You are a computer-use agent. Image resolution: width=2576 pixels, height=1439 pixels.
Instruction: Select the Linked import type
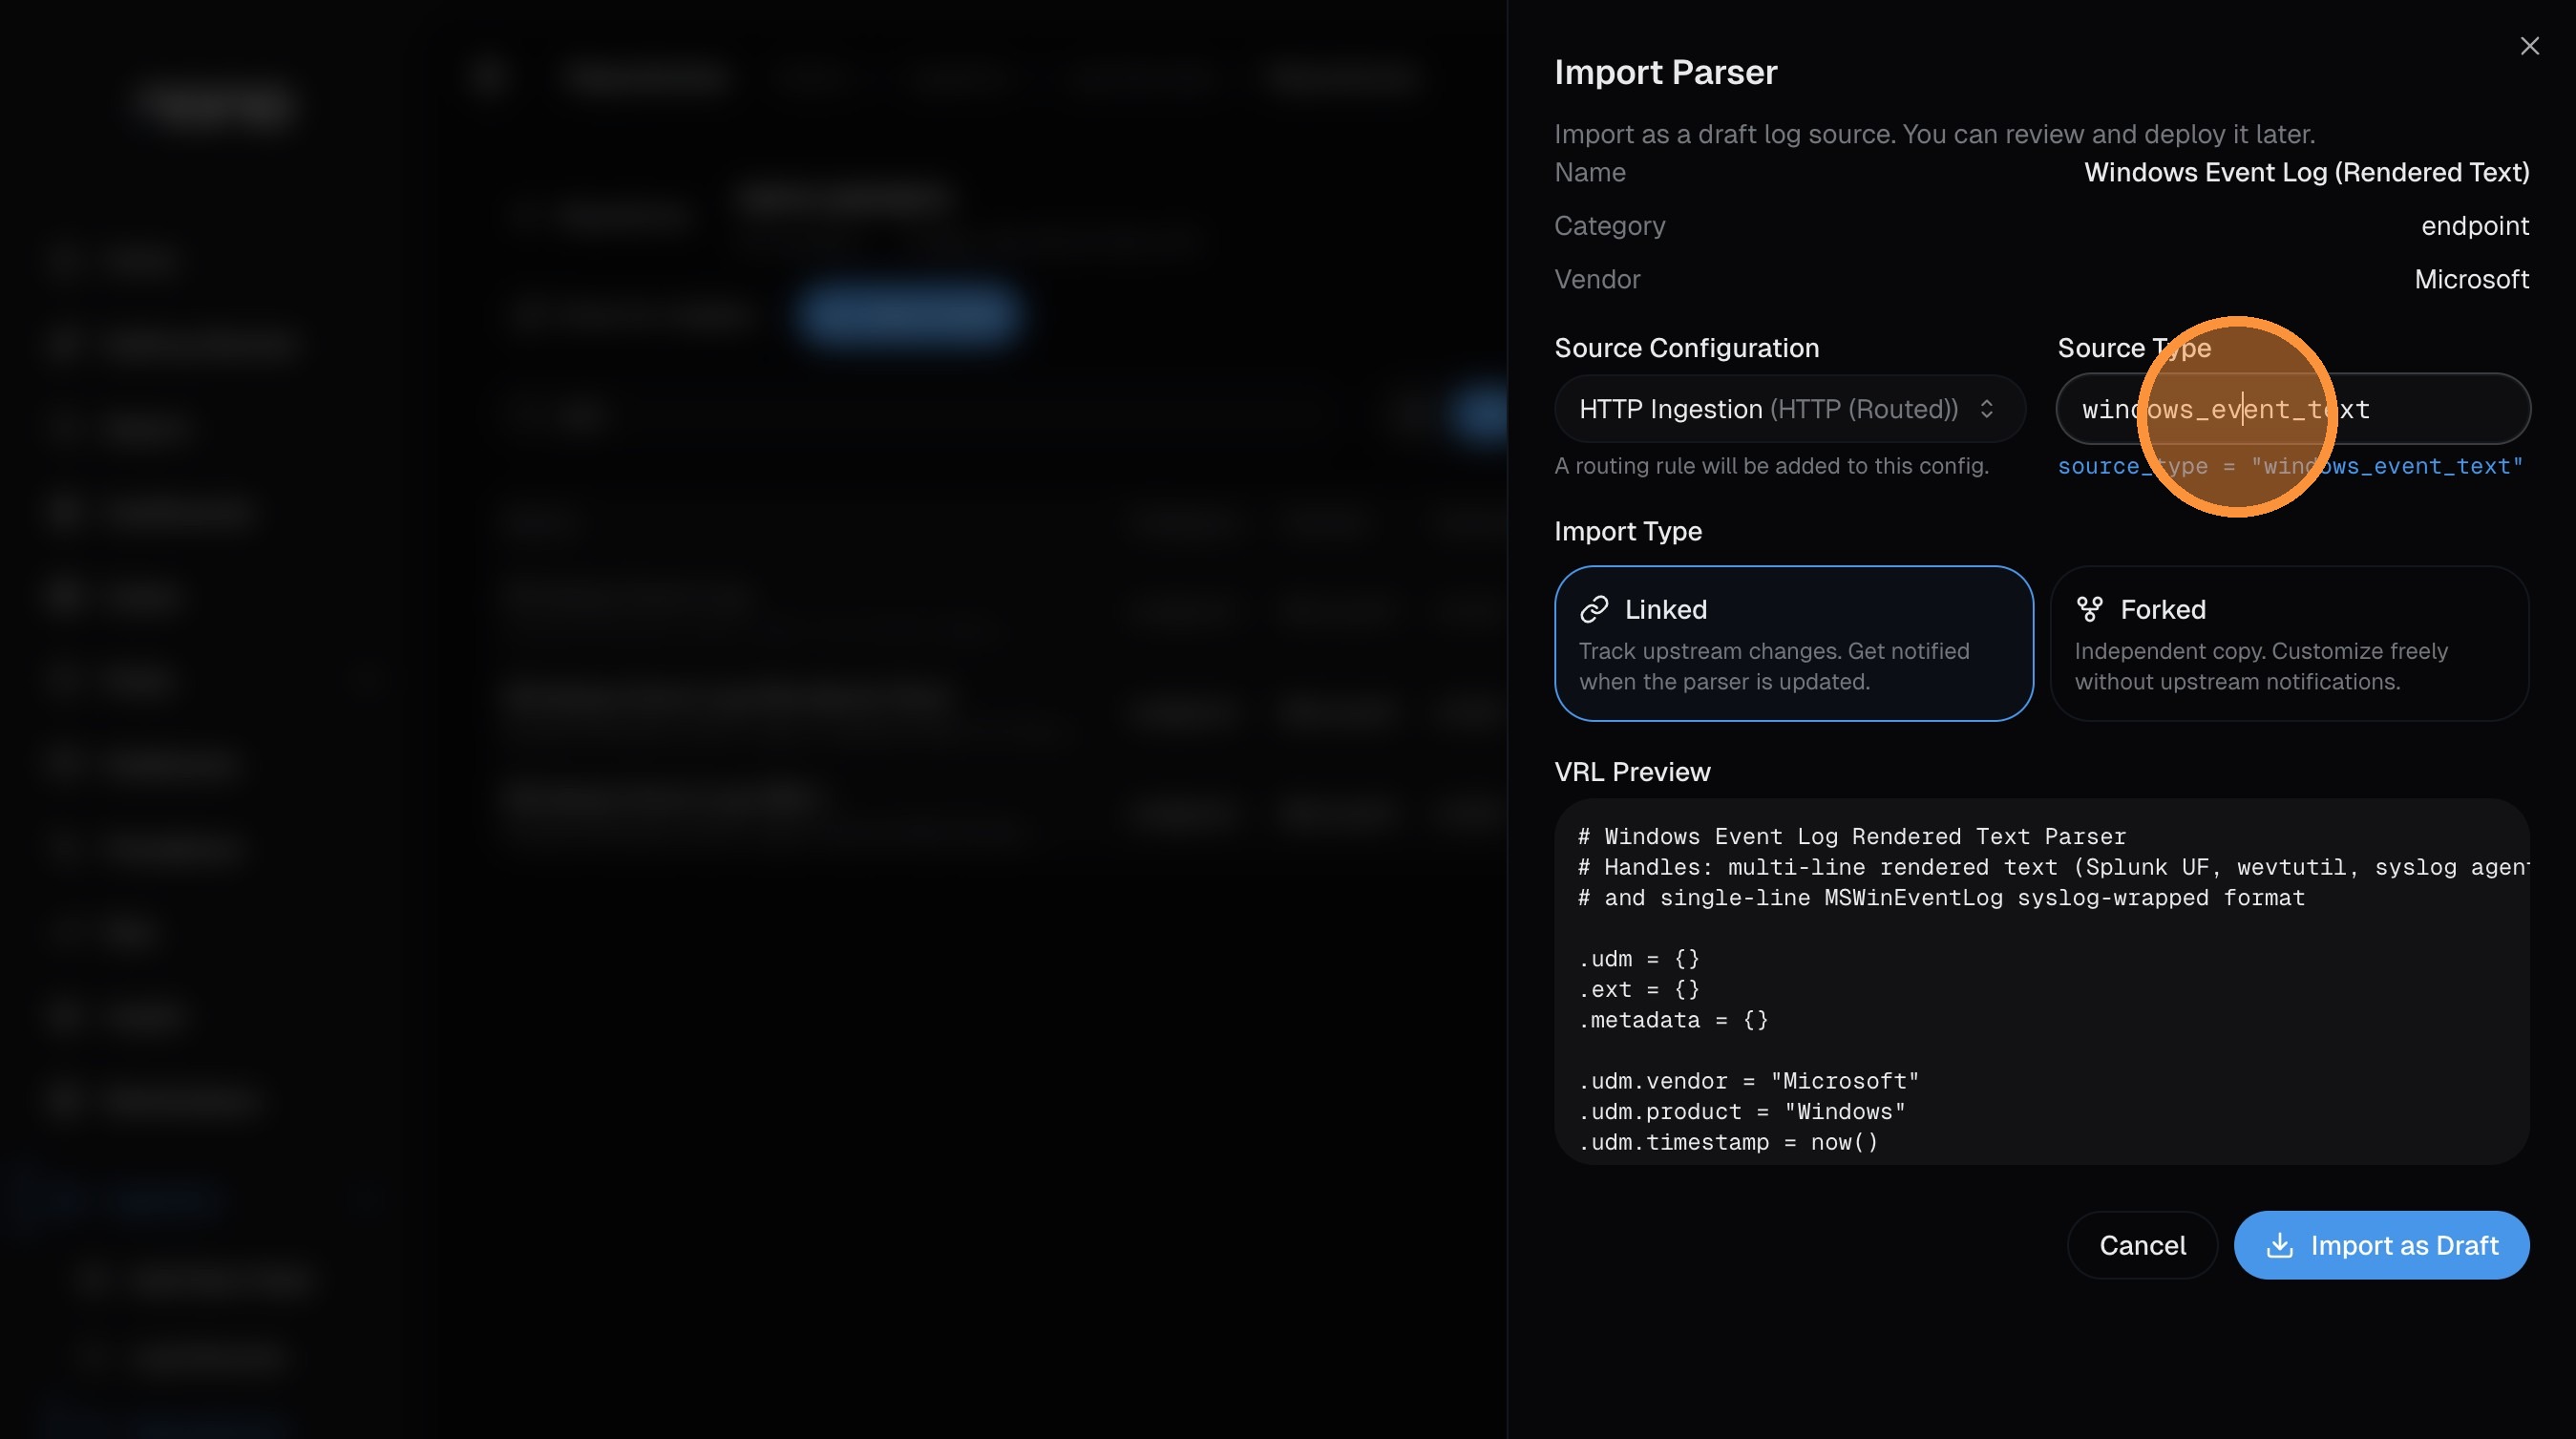(x=1793, y=644)
